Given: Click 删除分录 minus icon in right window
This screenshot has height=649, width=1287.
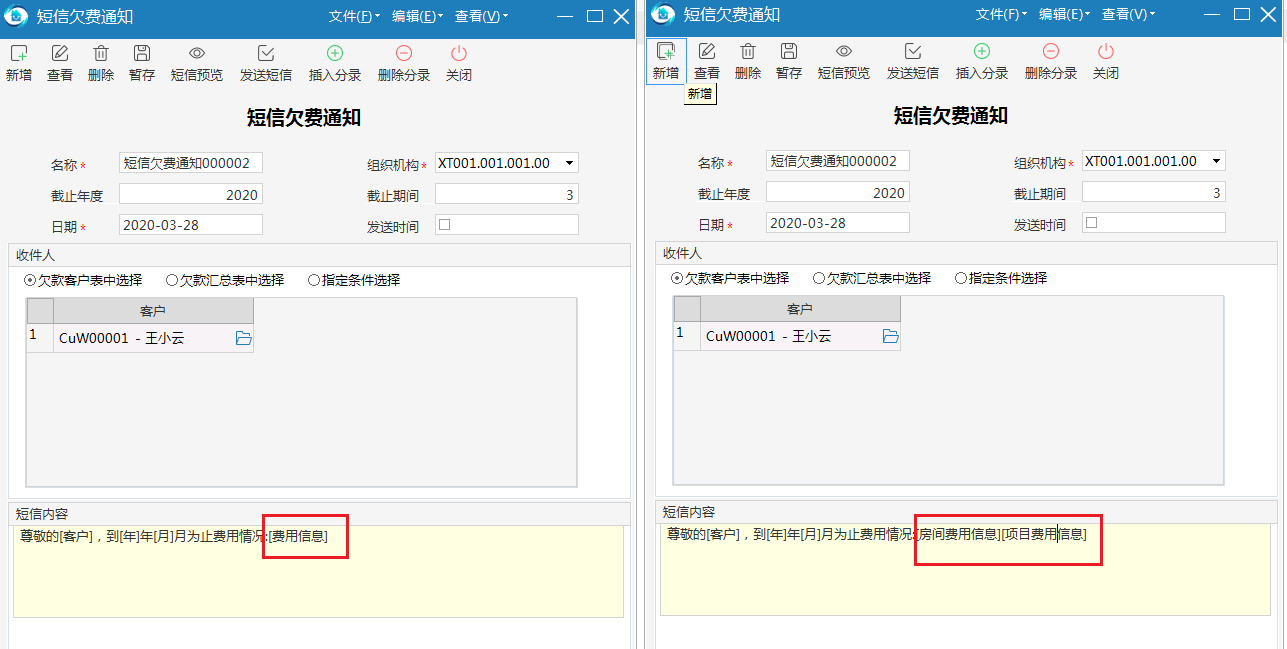Looking at the screenshot, I should 1051,51.
